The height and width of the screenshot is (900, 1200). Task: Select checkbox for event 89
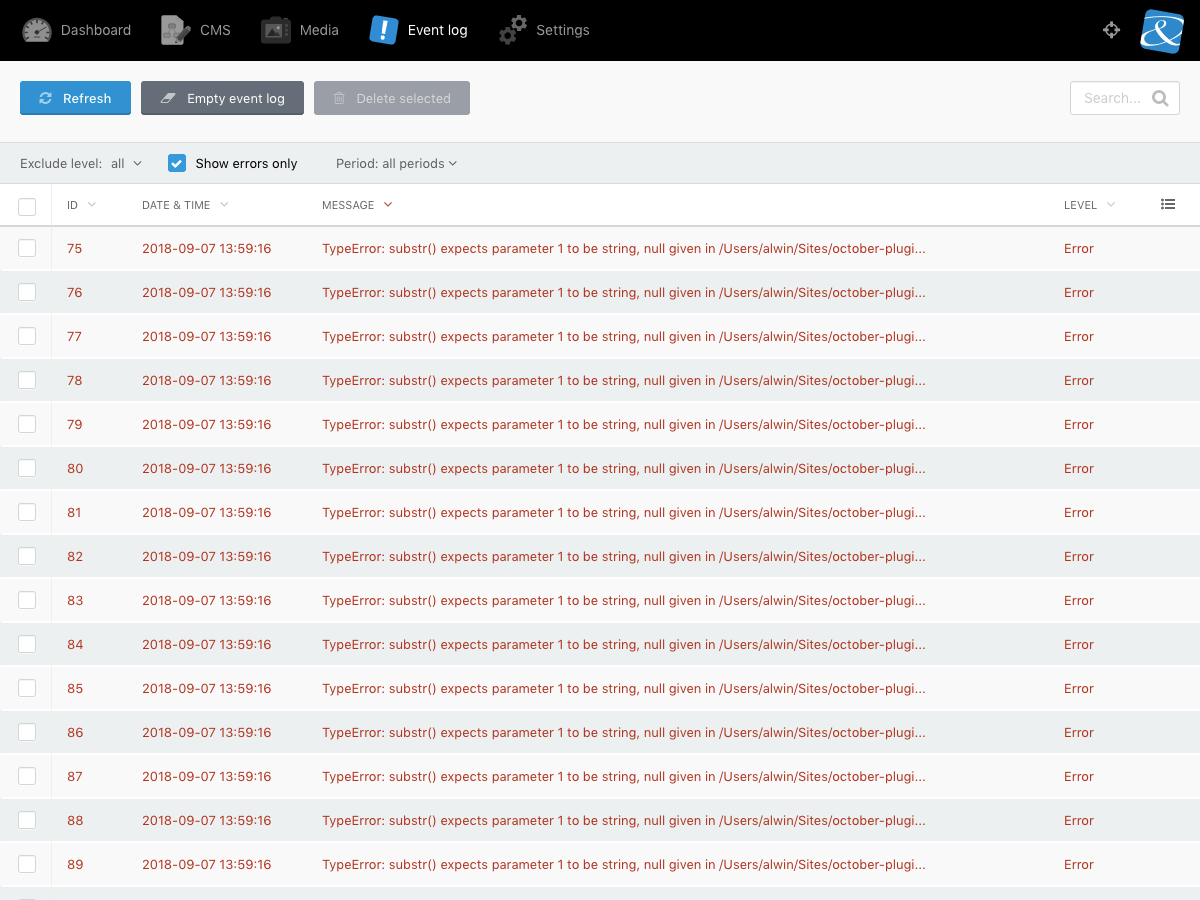pyautogui.click(x=27, y=864)
